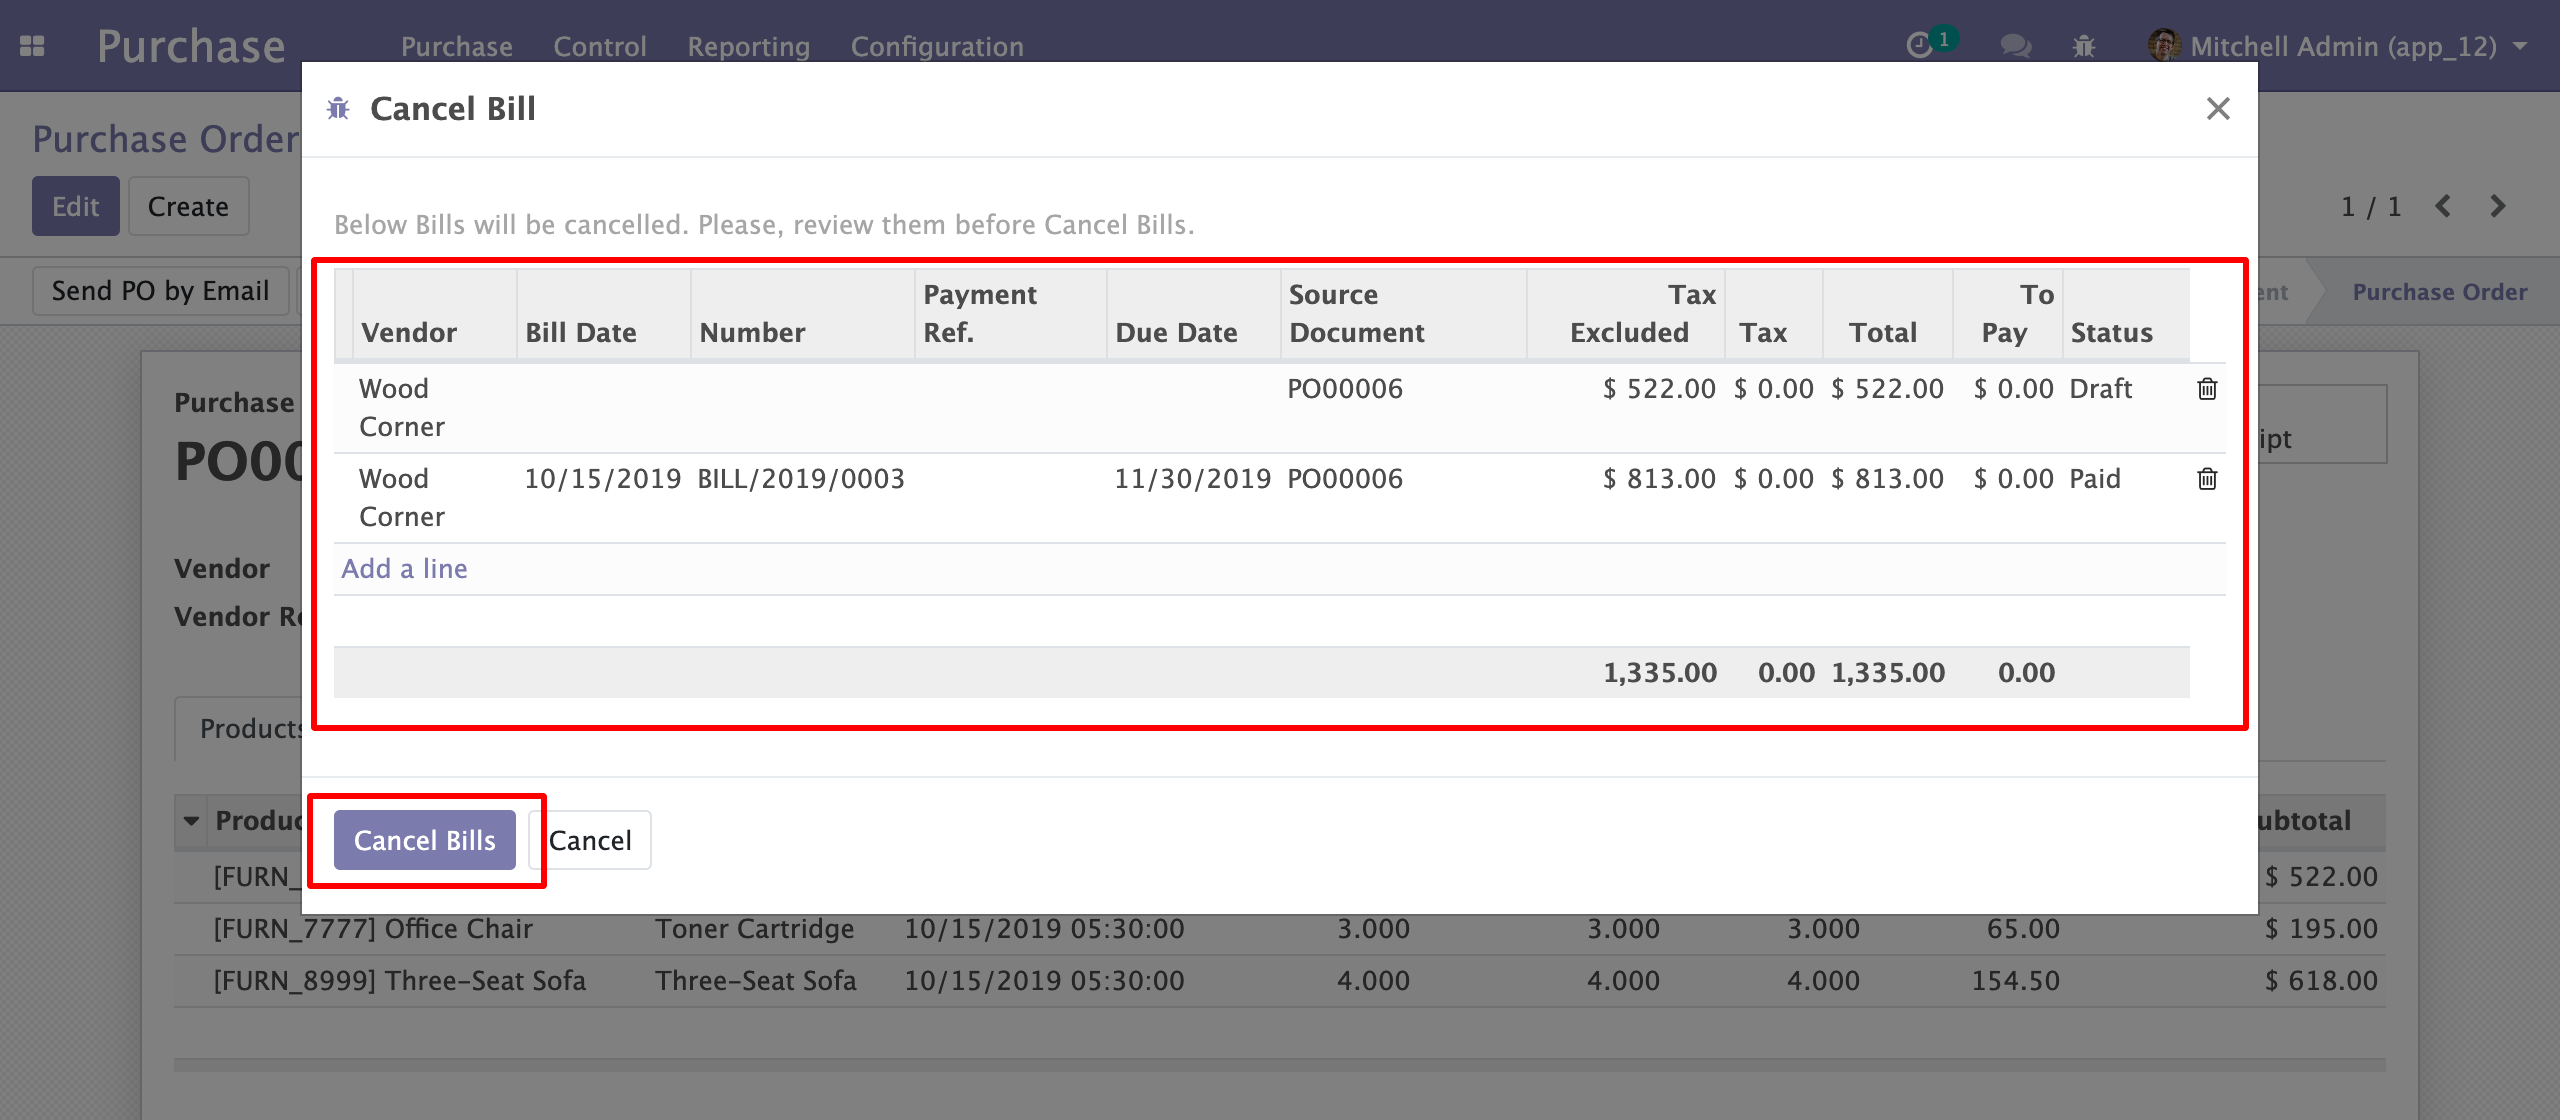Sort the list by Status column header
Viewport: 2560px width, 1120px height.
point(2111,332)
